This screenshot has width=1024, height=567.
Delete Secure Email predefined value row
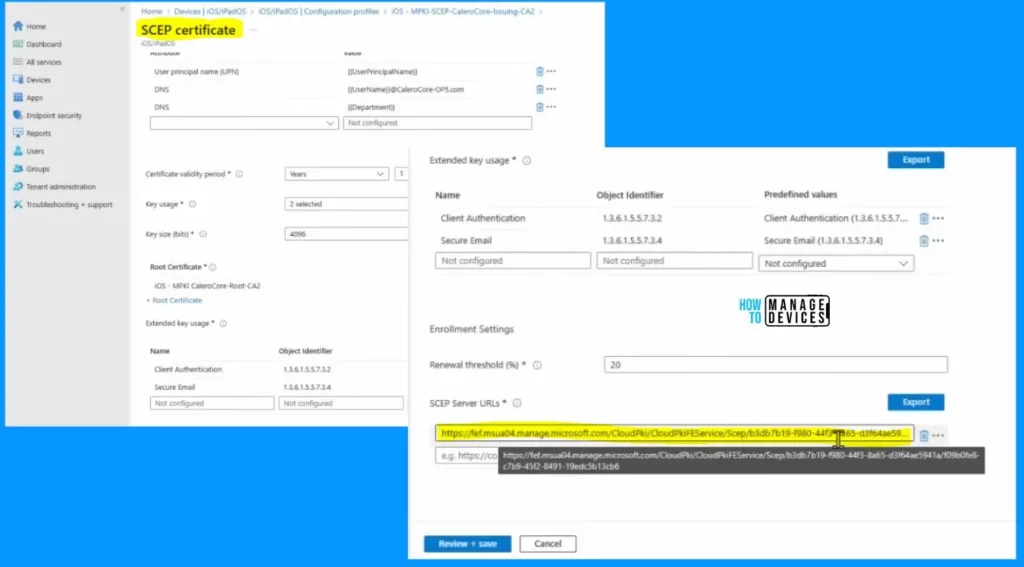[x=923, y=241]
